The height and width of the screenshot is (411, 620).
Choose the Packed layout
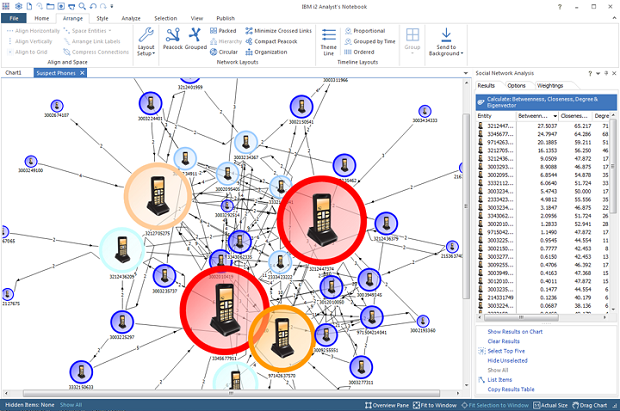click(226, 30)
